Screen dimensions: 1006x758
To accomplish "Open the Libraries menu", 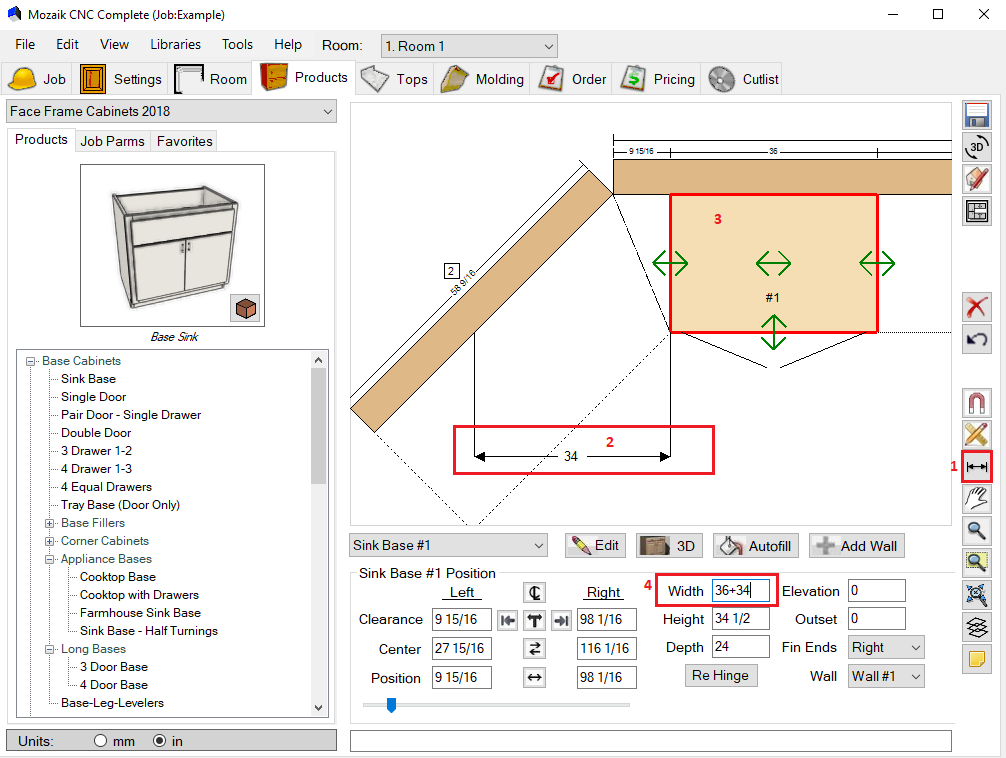I will pyautogui.click(x=175, y=44).
